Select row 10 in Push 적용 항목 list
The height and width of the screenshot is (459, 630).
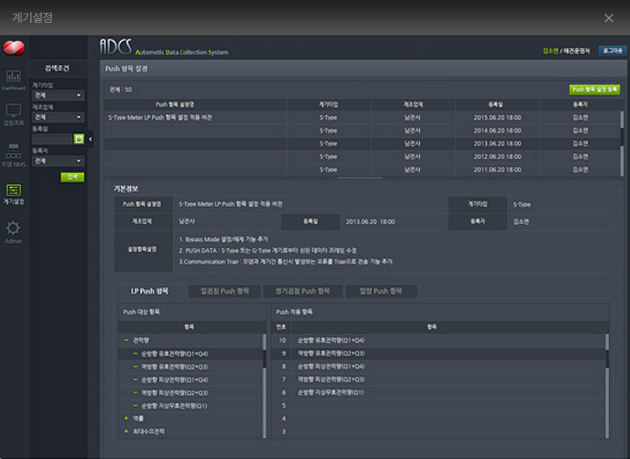[x=438, y=340]
